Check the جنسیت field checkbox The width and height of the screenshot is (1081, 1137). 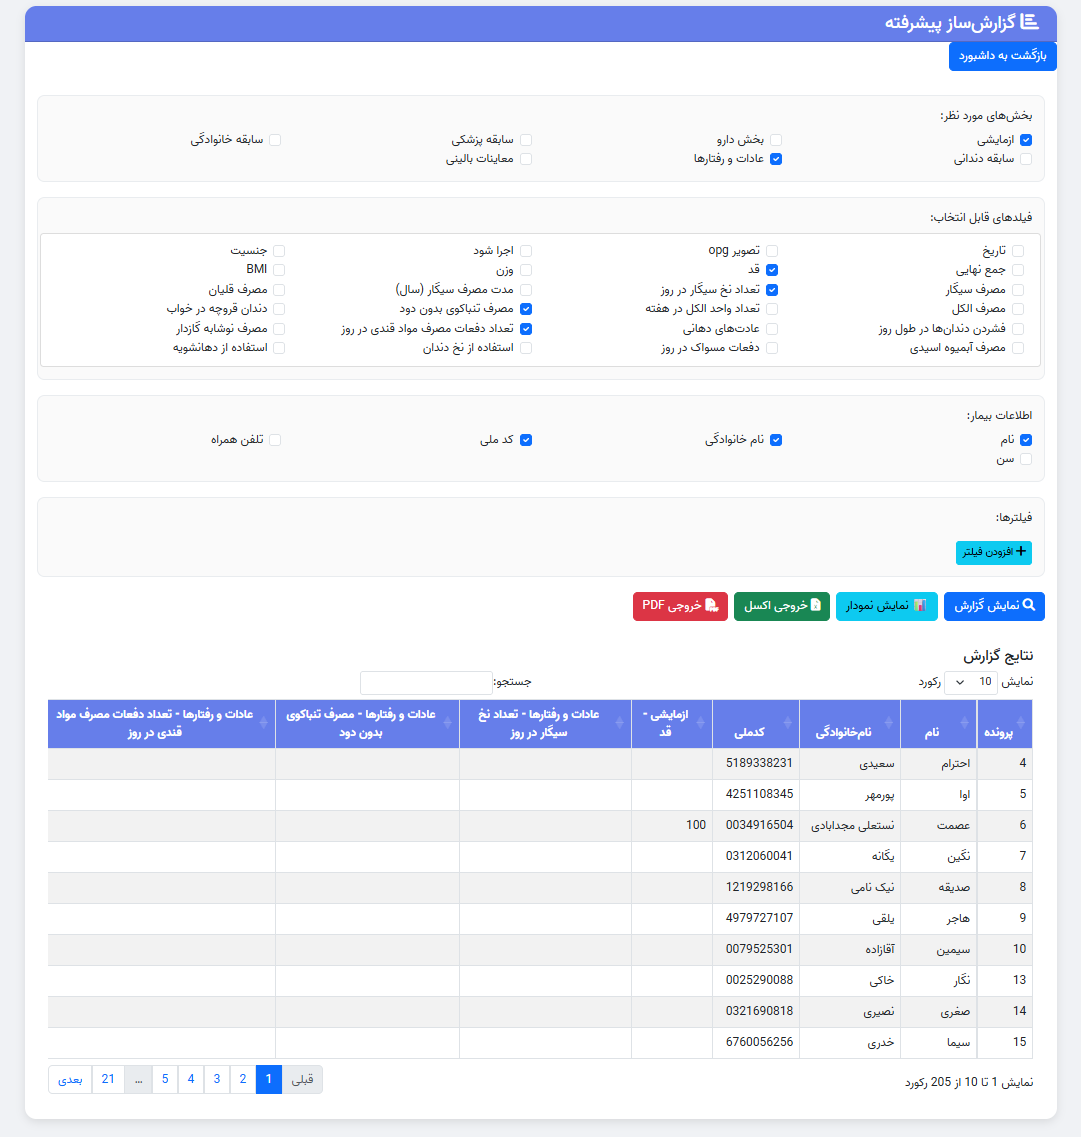(279, 251)
